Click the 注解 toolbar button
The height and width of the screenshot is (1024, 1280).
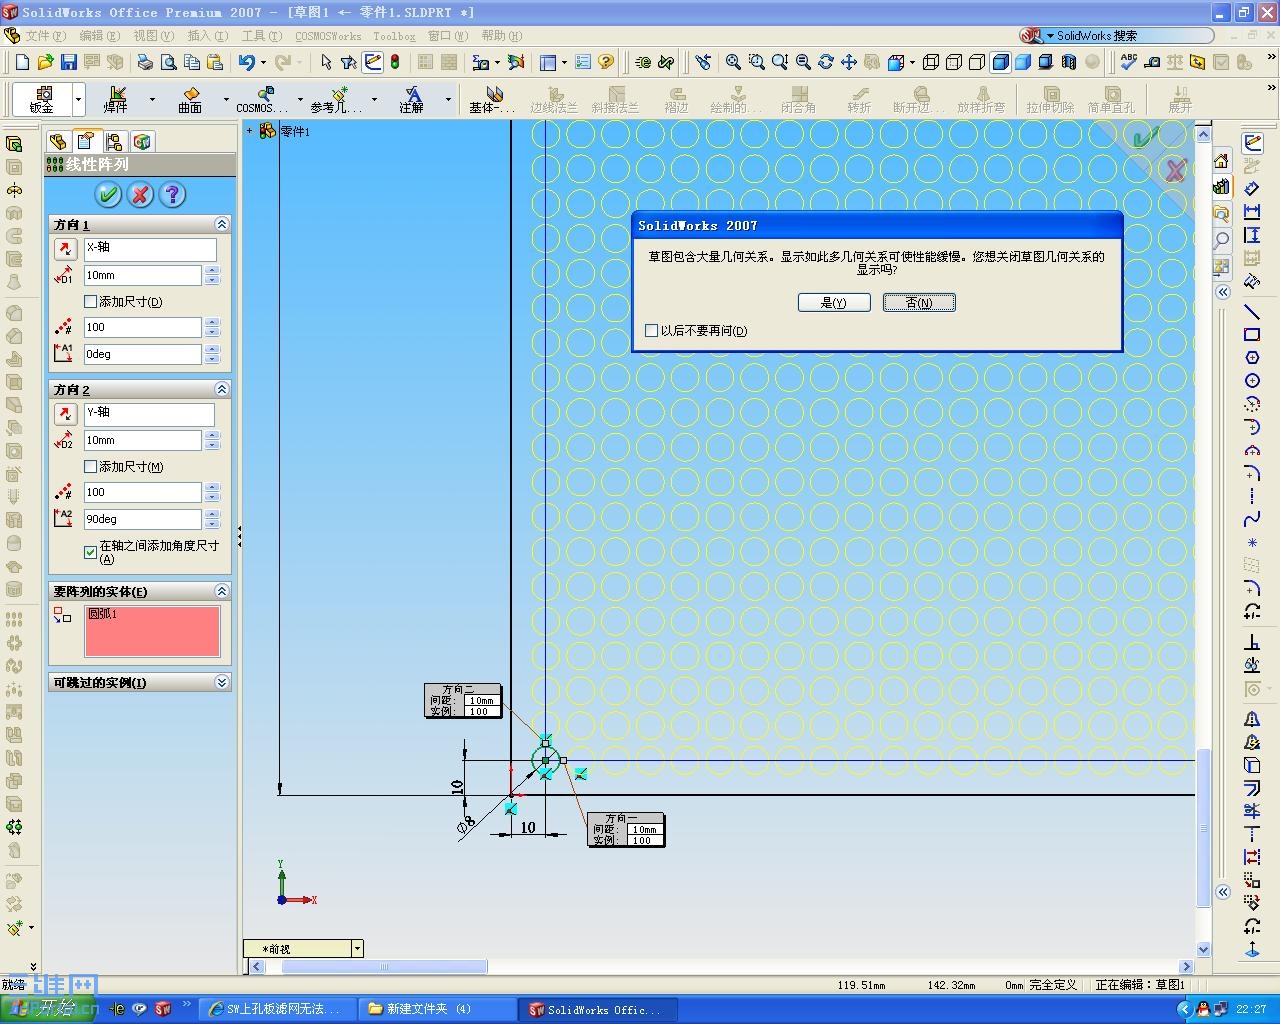(412, 99)
